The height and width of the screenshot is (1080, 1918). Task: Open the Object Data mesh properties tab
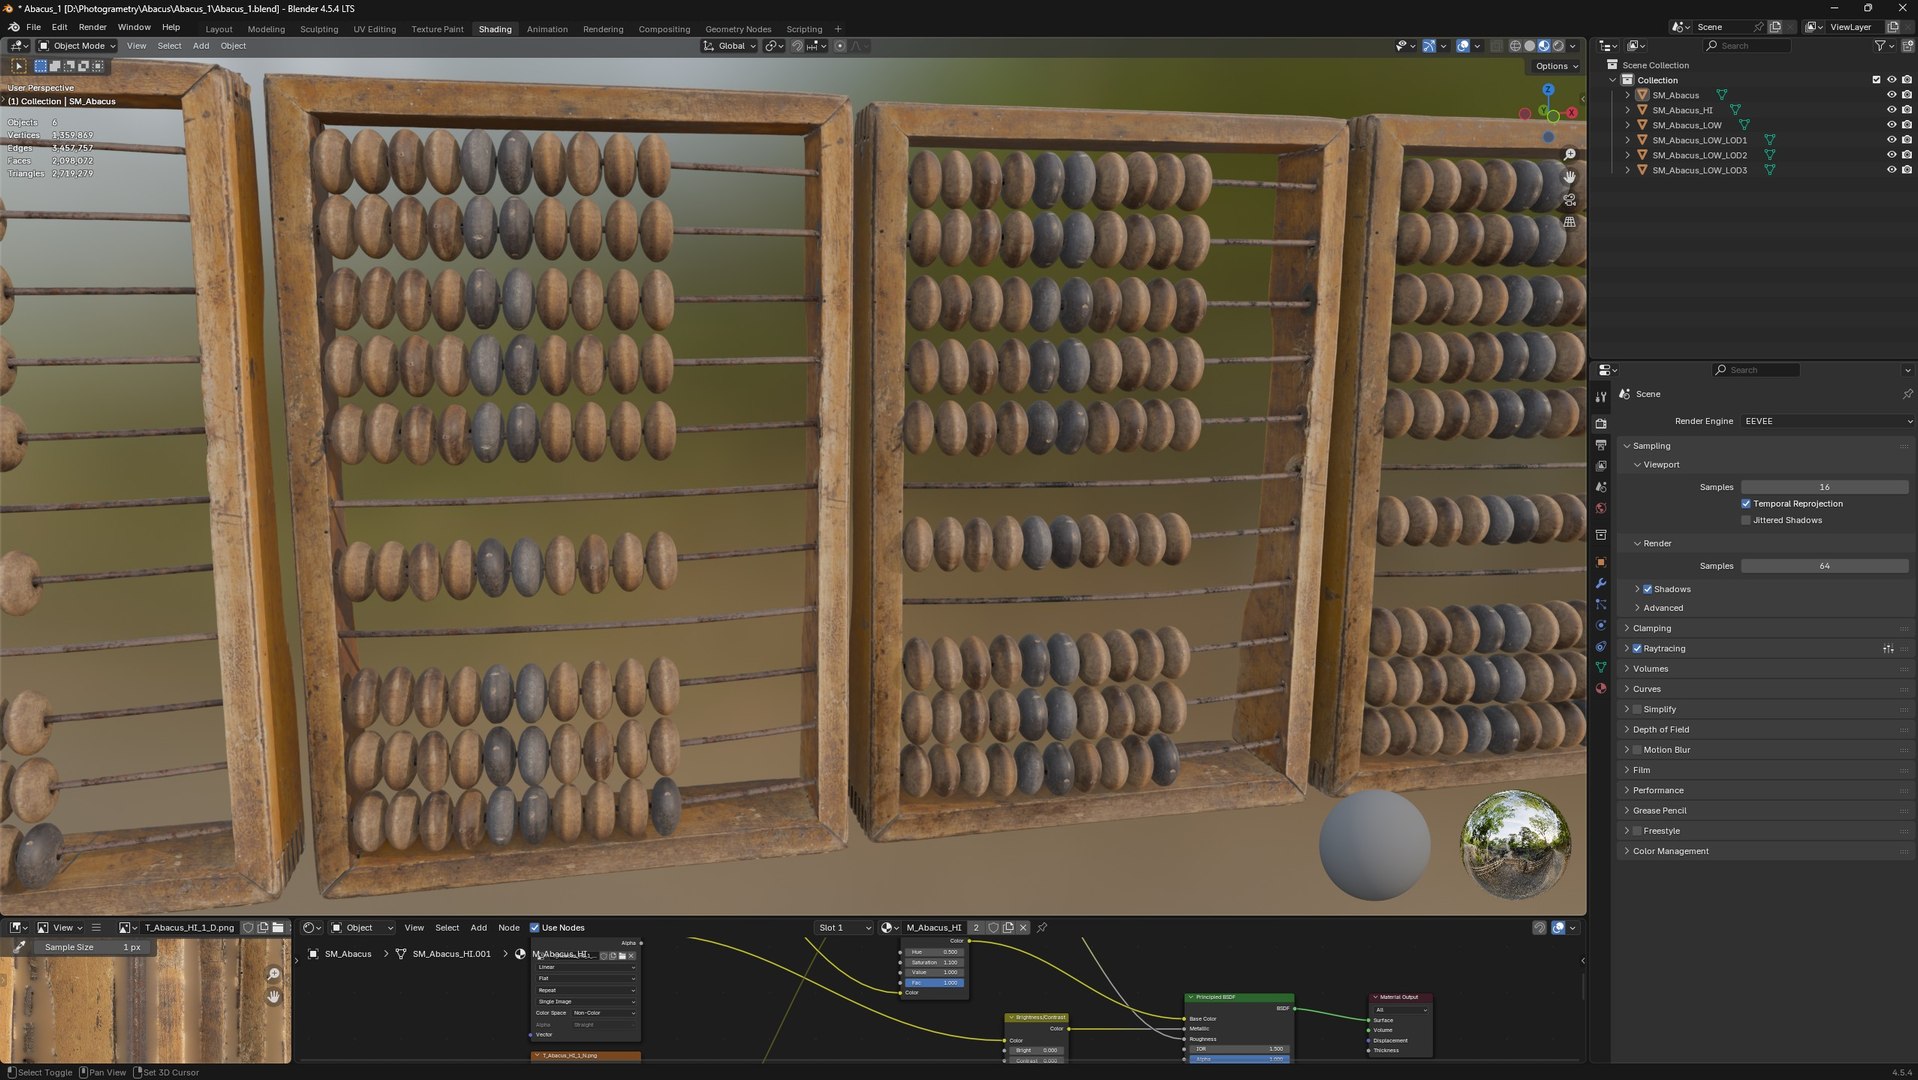[1601, 667]
